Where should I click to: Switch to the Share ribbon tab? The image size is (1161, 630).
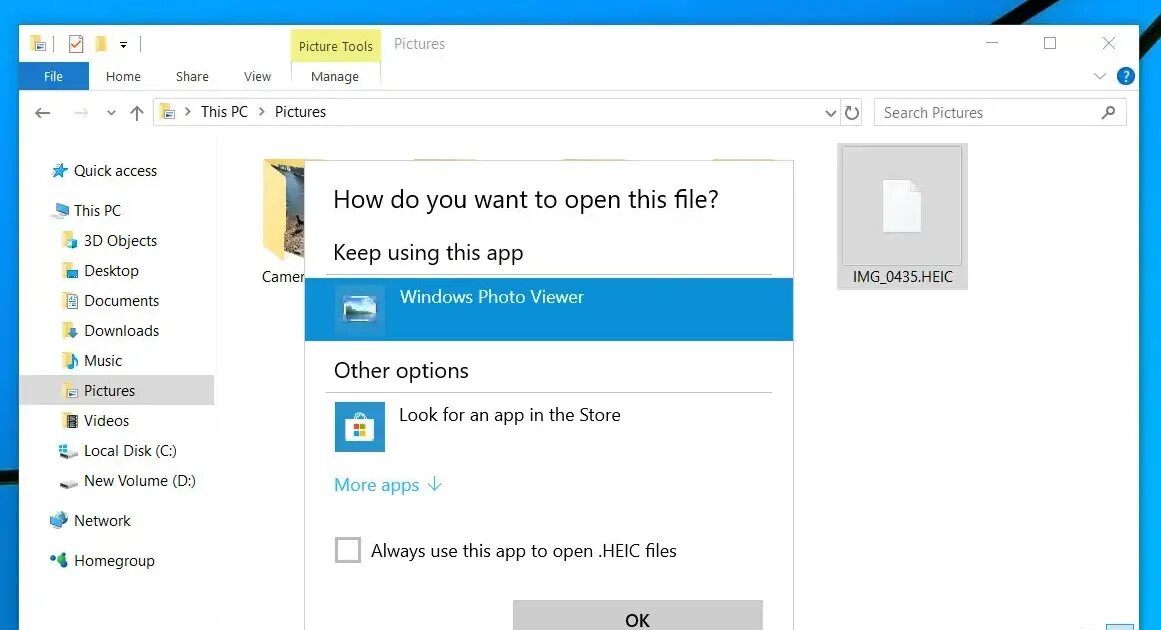192,76
